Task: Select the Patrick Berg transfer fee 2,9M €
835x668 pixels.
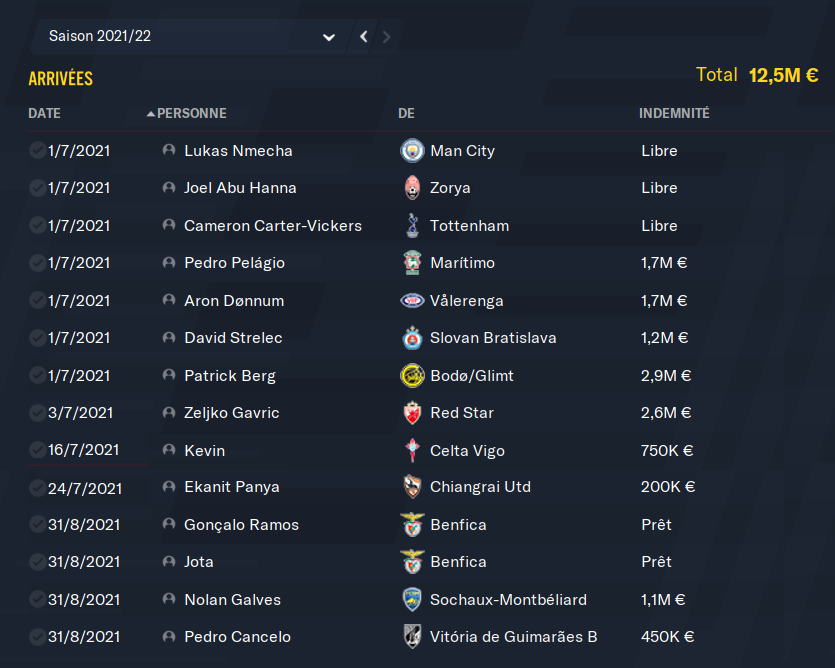Action: pos(666,376)
